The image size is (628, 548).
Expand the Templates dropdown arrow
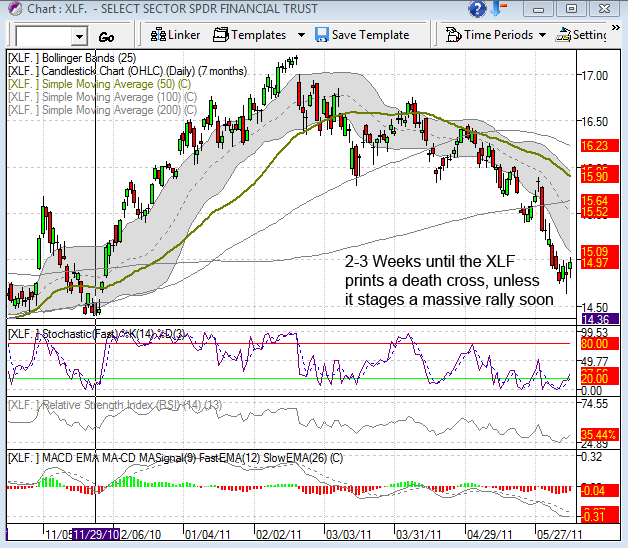coord(301,35)
